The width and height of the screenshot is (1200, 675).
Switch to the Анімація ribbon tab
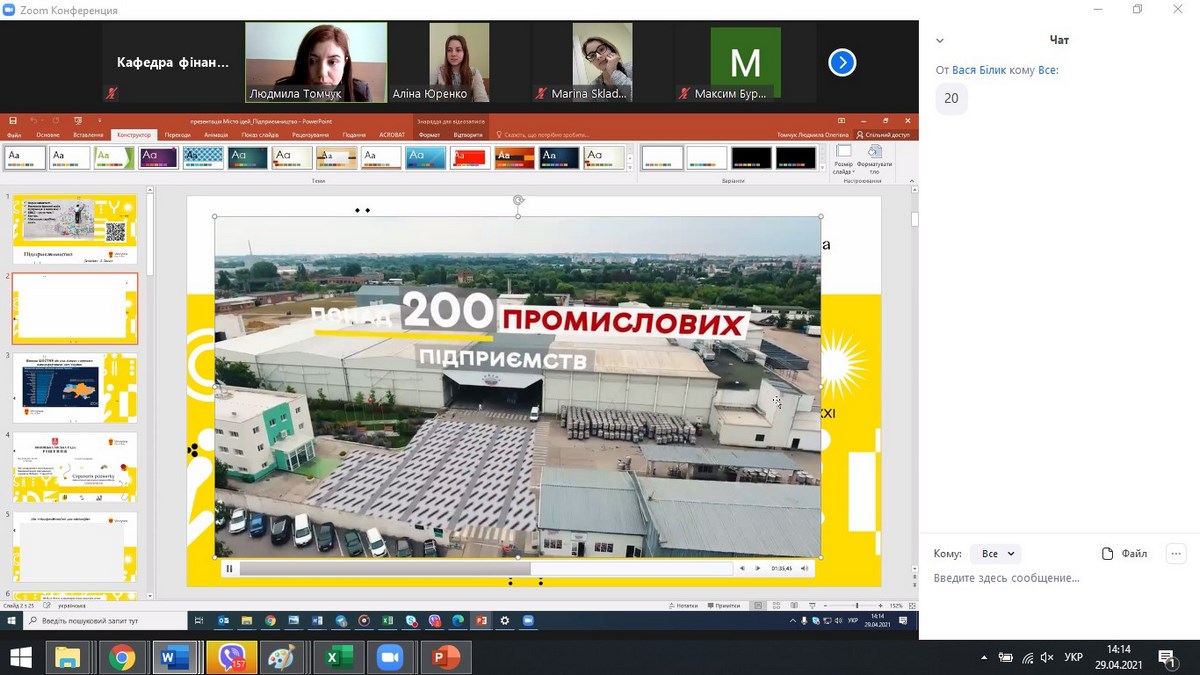(215, 135)
